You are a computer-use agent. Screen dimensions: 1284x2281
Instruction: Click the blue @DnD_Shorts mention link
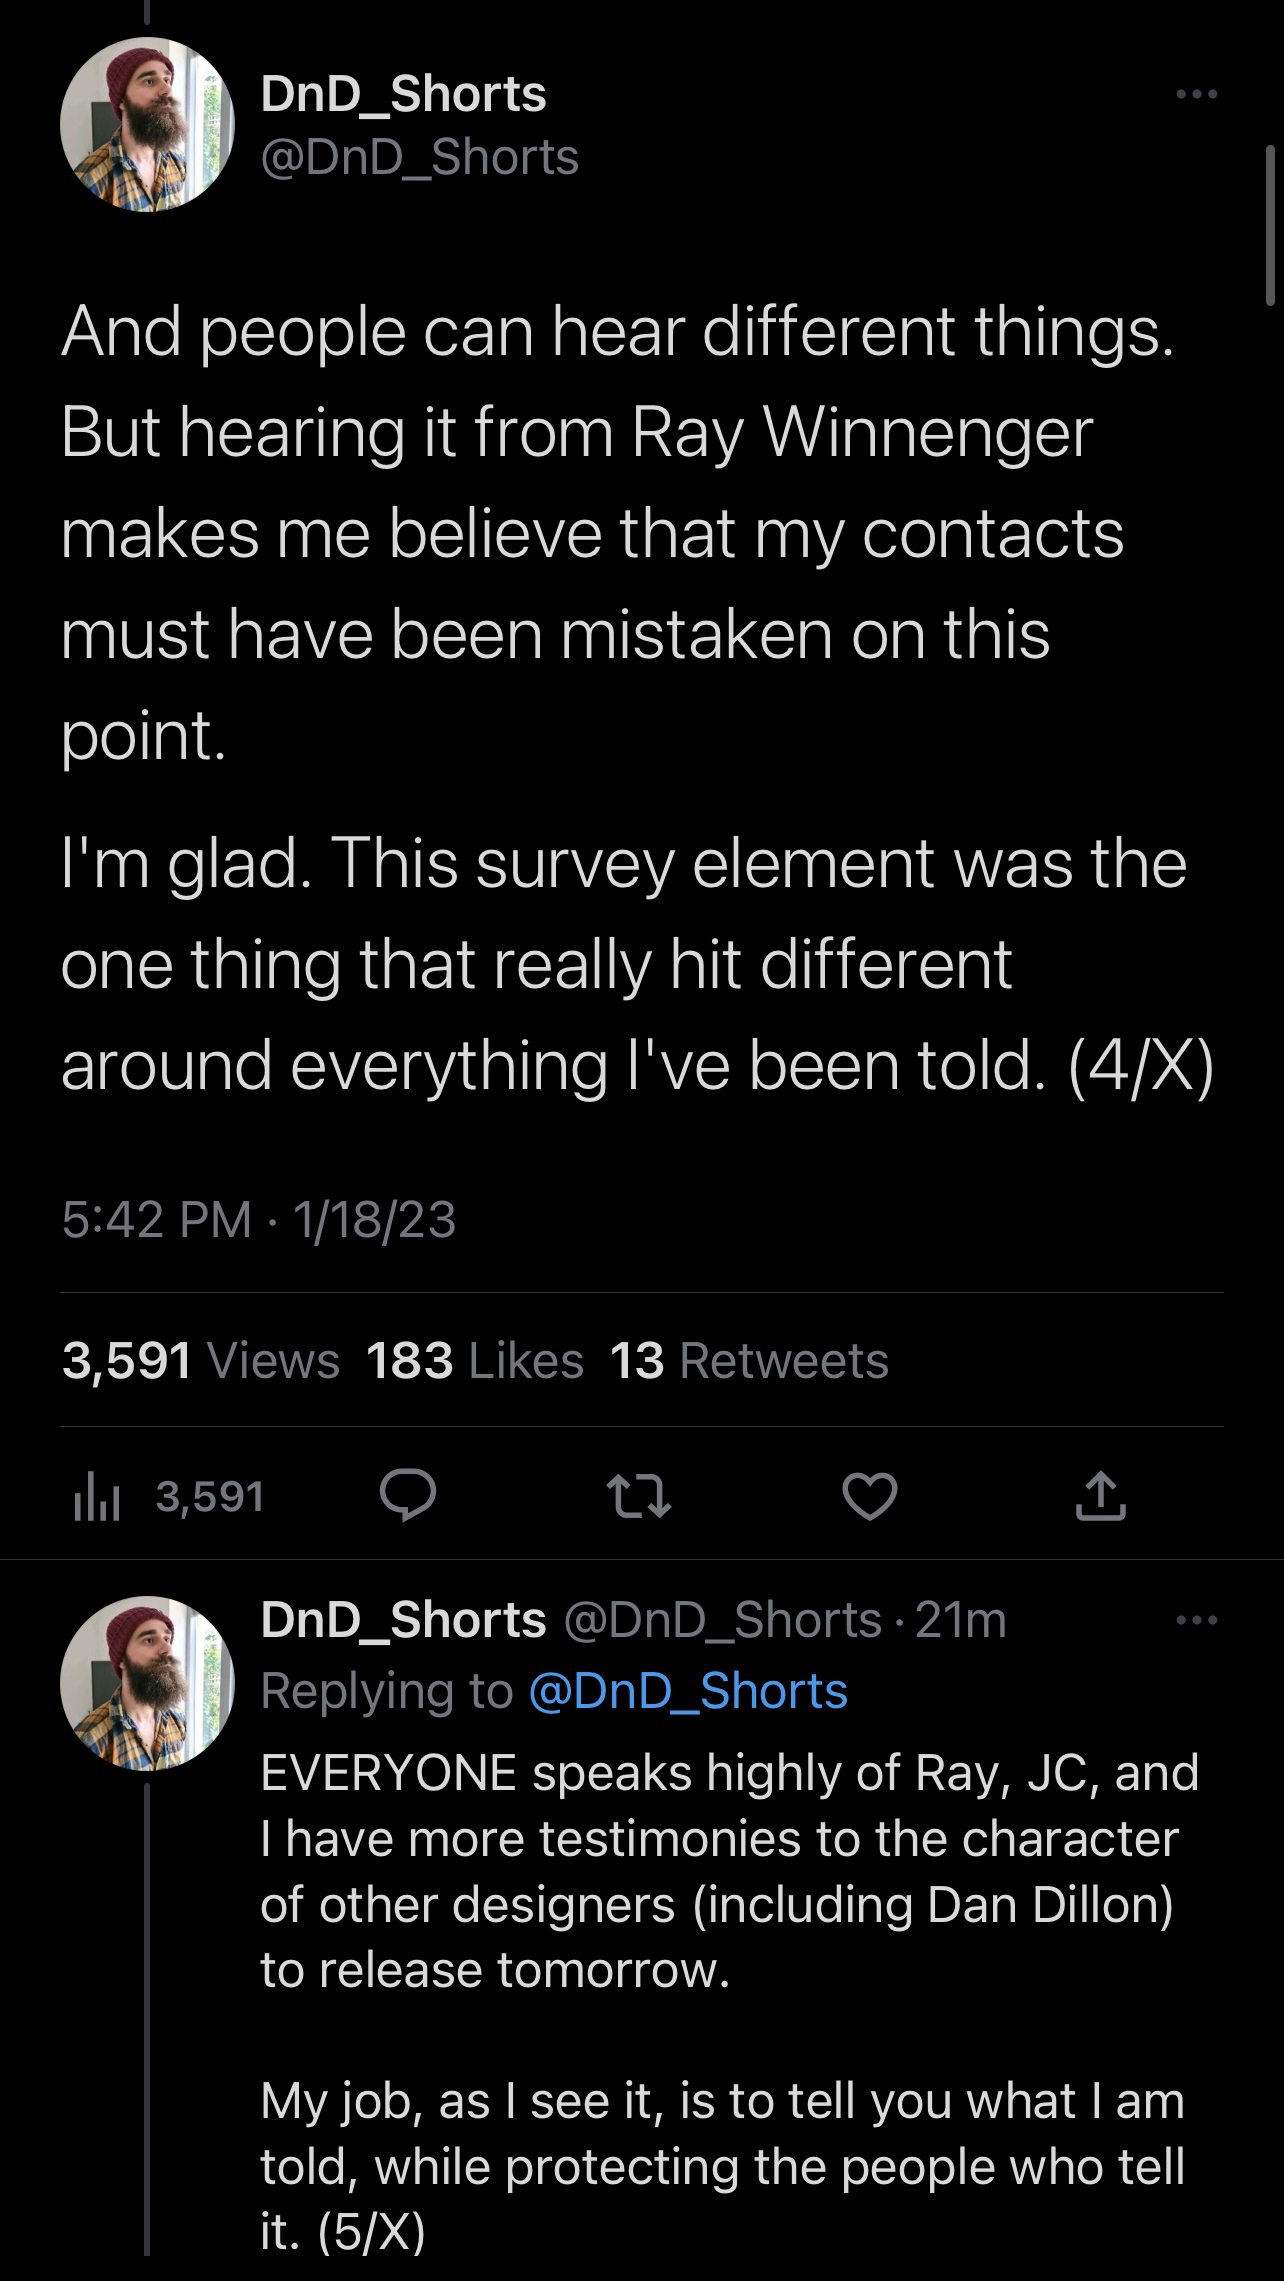click(x=687, y=1691)
